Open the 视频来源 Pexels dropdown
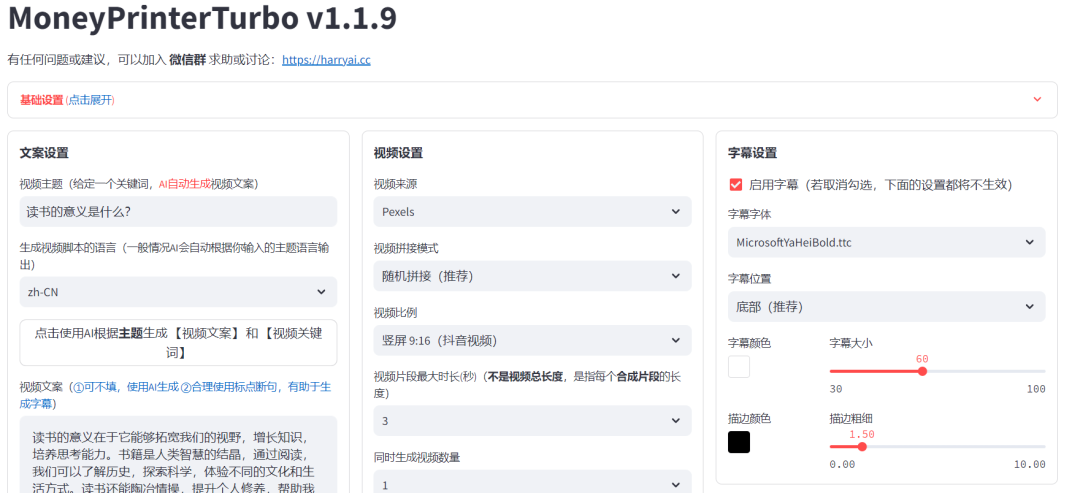 click(x=532, y=211)
